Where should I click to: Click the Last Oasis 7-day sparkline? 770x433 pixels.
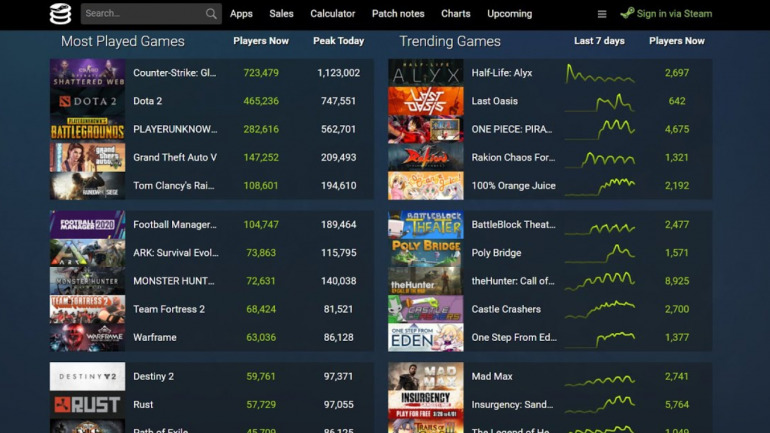pos(600,102)
